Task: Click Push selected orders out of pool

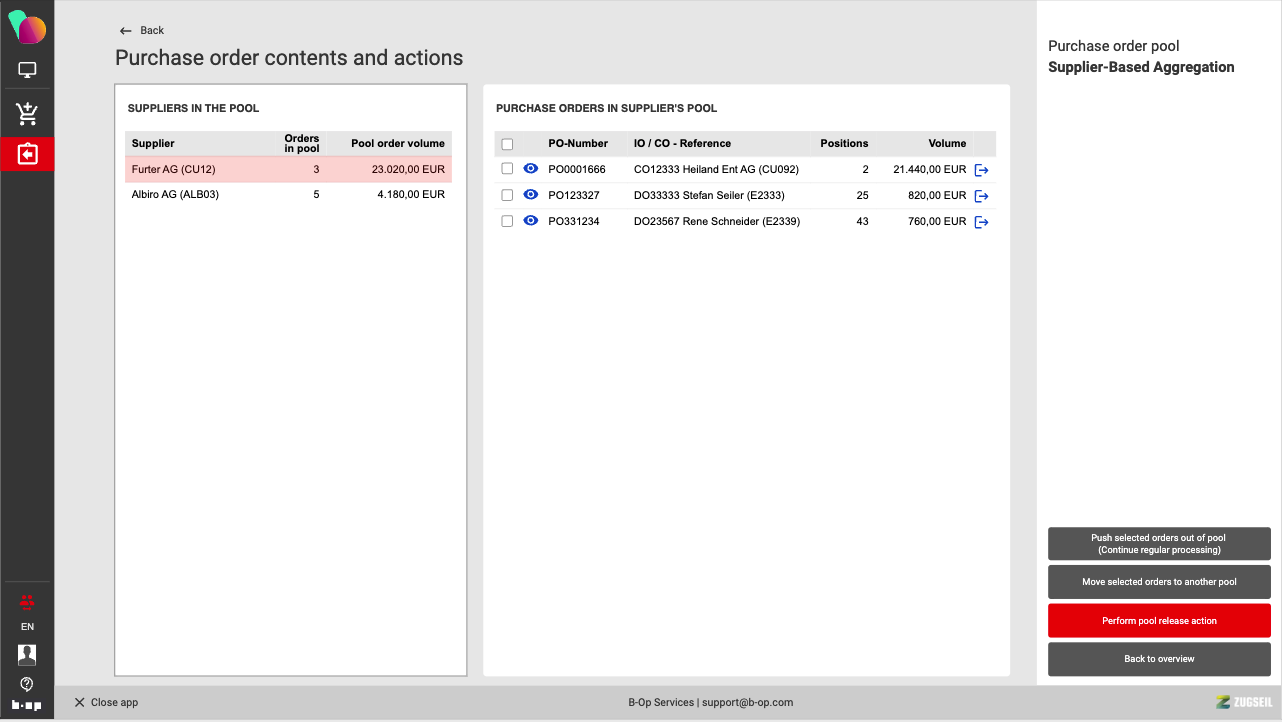Action: click(x=1159, y=544)
